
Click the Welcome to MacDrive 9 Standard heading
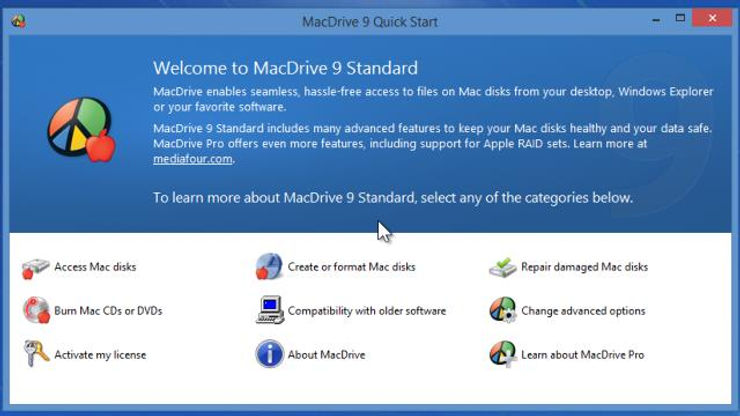285,68
